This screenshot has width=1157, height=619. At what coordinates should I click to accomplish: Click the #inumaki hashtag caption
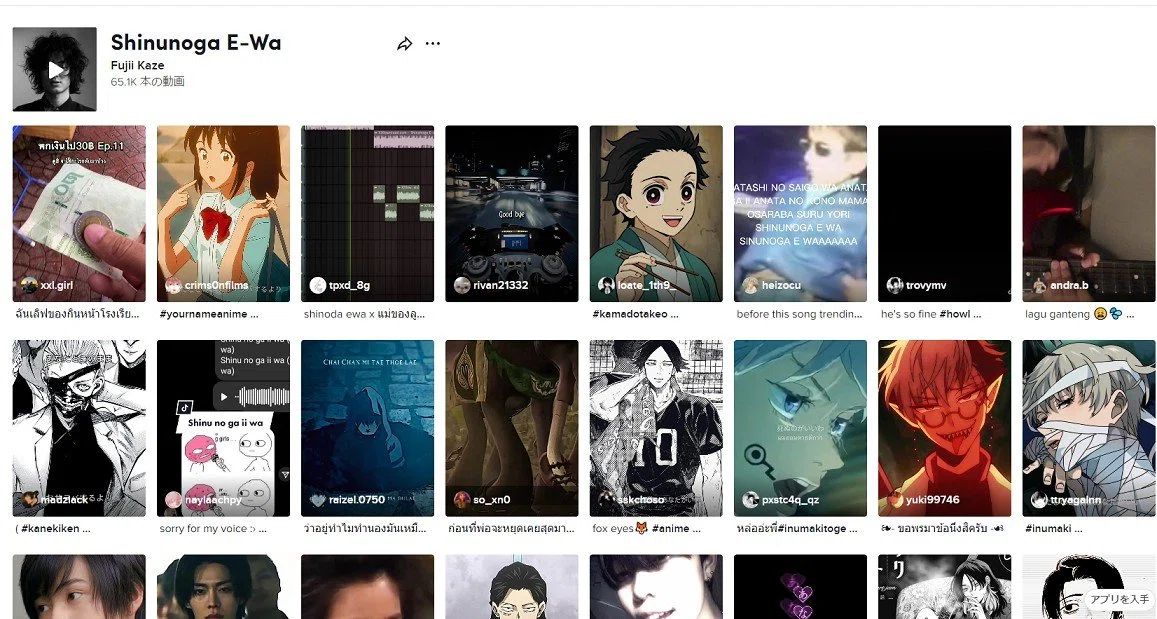click(1048, 528)
